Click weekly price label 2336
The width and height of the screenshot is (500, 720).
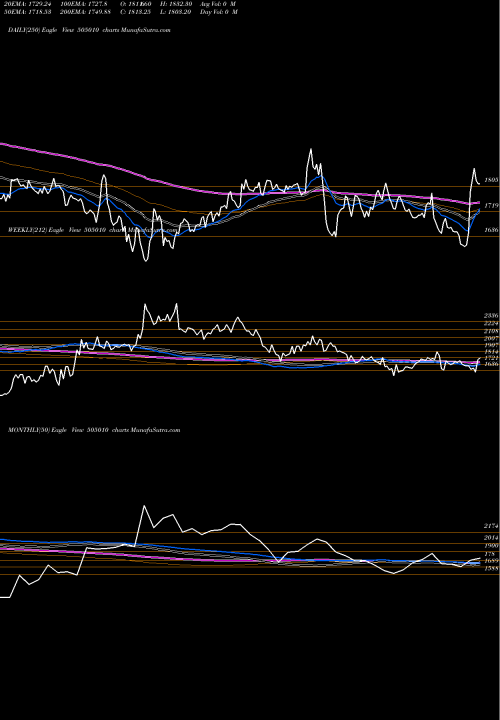pyautogui.click(x=491, y=316)
